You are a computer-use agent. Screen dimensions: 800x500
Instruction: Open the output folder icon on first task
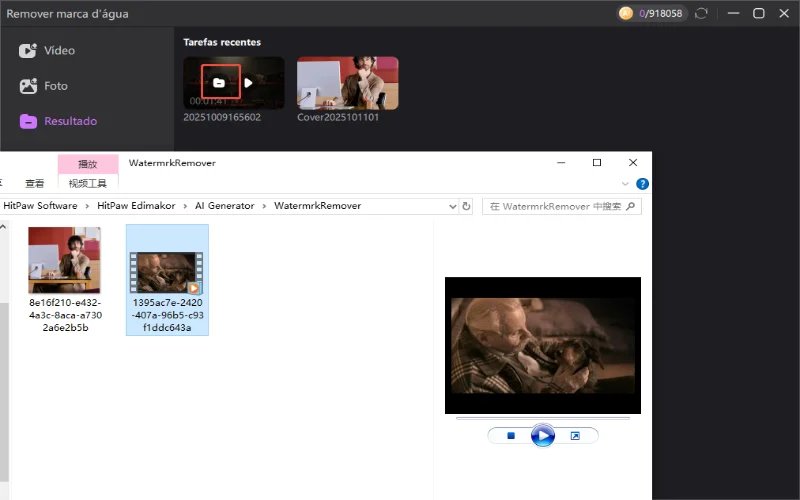220,82
